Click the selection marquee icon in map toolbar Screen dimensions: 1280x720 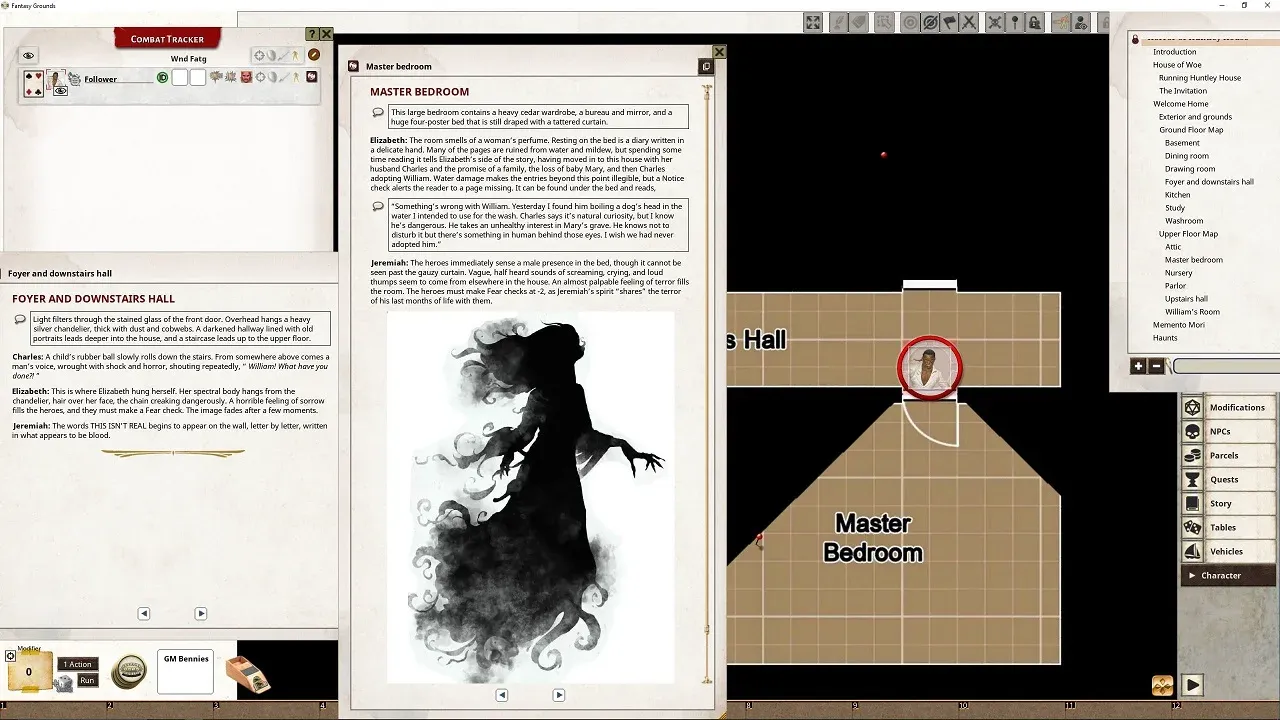[884, 23]
